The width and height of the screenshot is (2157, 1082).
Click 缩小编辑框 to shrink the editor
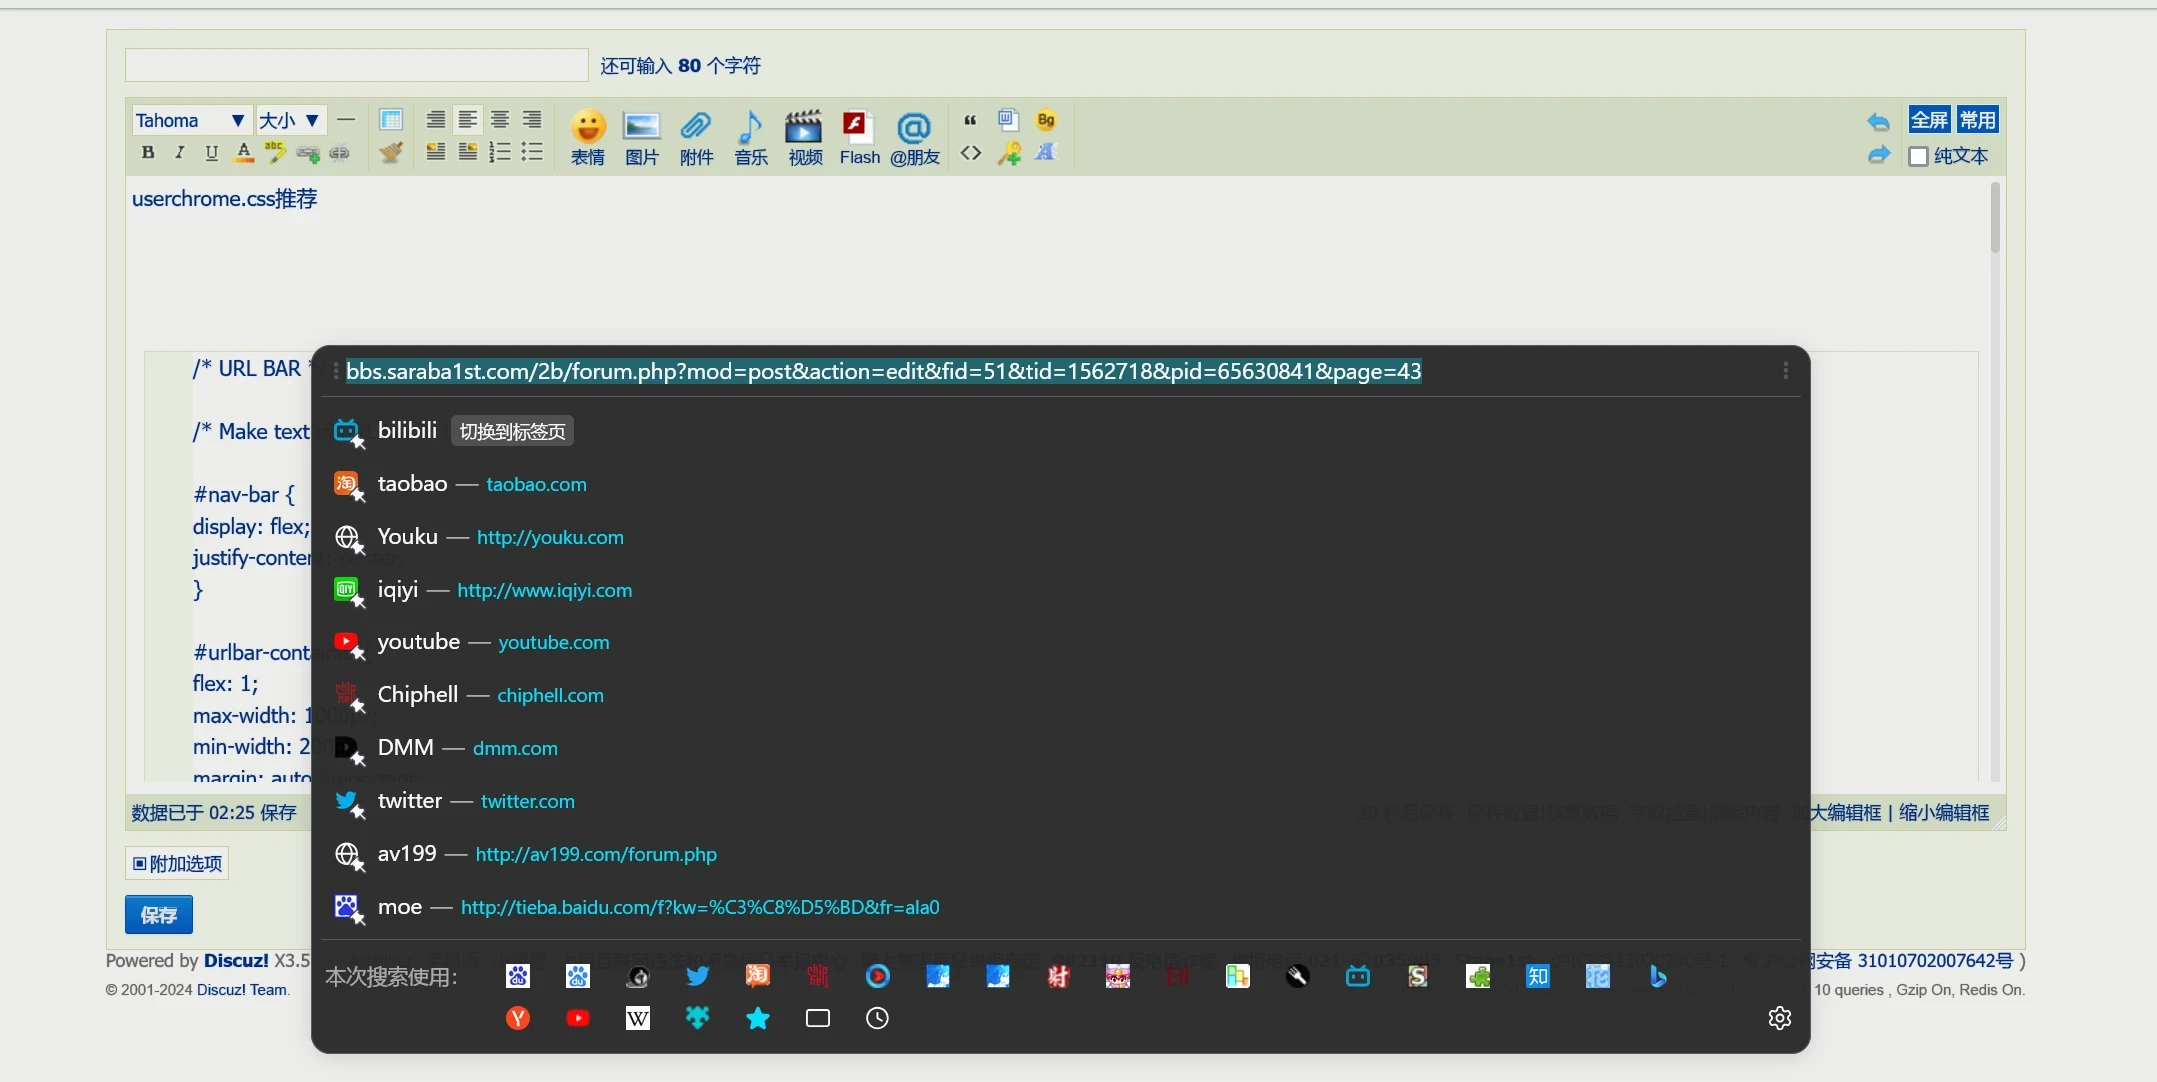1944,812
